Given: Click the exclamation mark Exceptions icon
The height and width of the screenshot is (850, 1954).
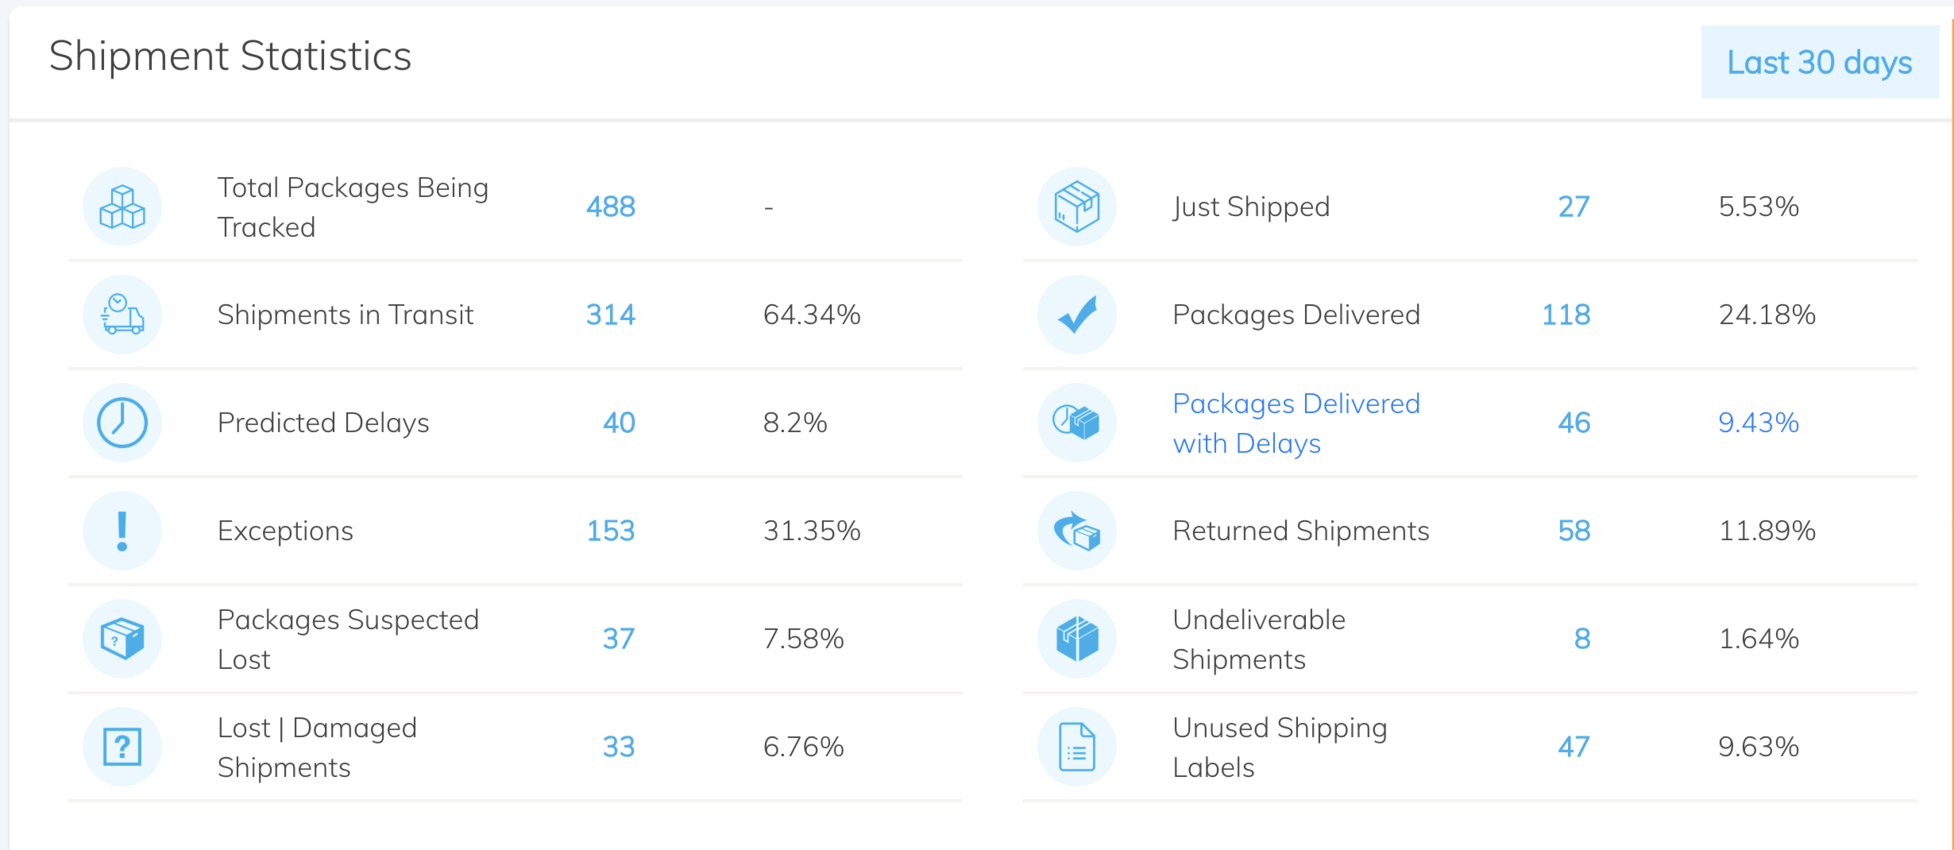Looking at the screenshot, I should (122, 531).
